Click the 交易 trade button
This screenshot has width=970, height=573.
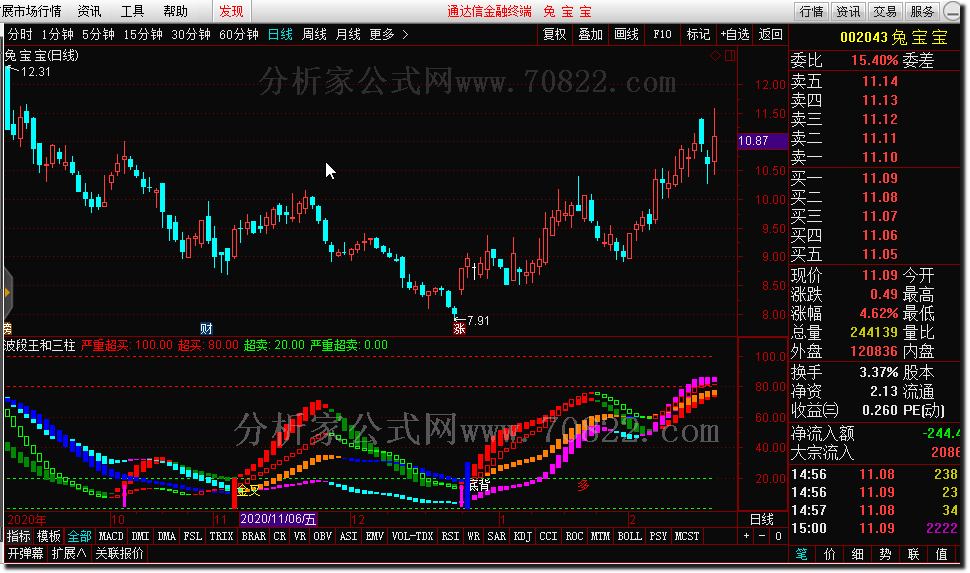885,11
